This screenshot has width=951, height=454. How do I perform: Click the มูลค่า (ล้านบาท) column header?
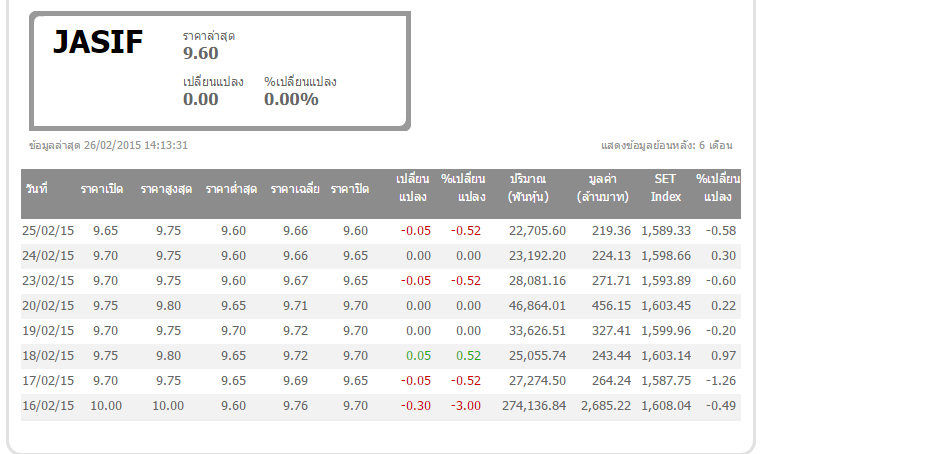pyautogui.click(x=603, y=188)
